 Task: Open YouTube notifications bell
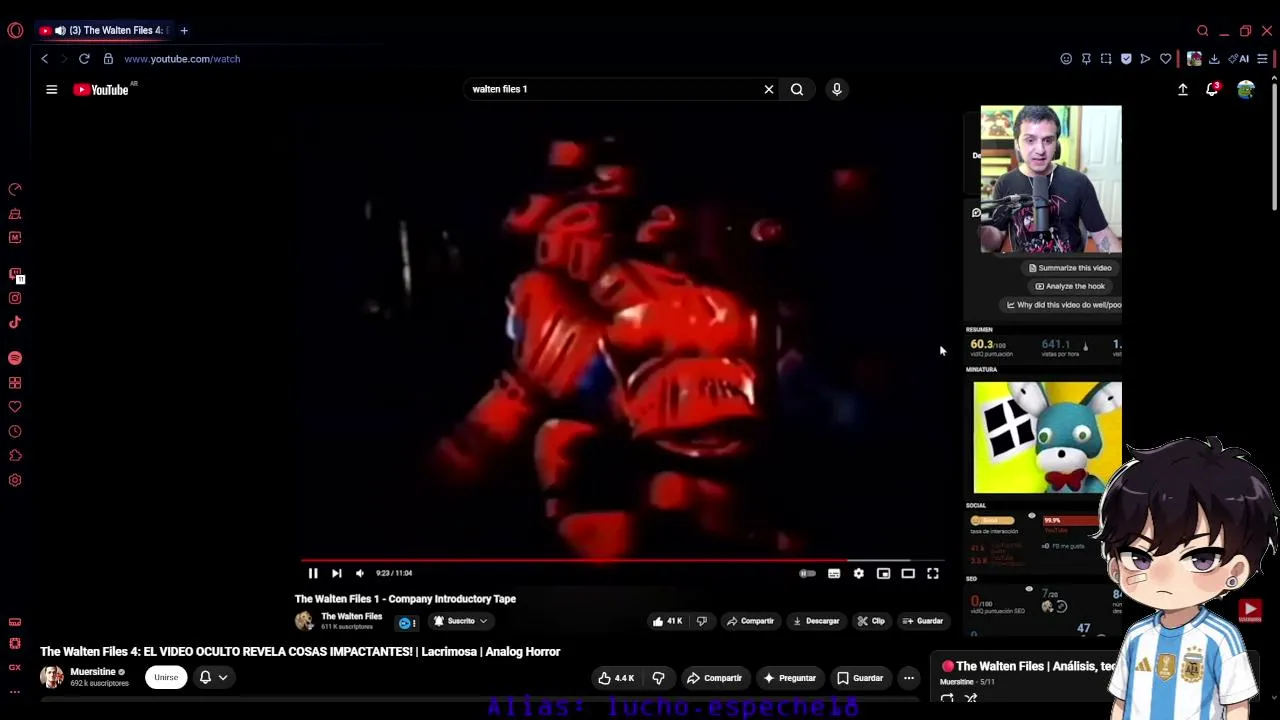[x=1212, y=89]
